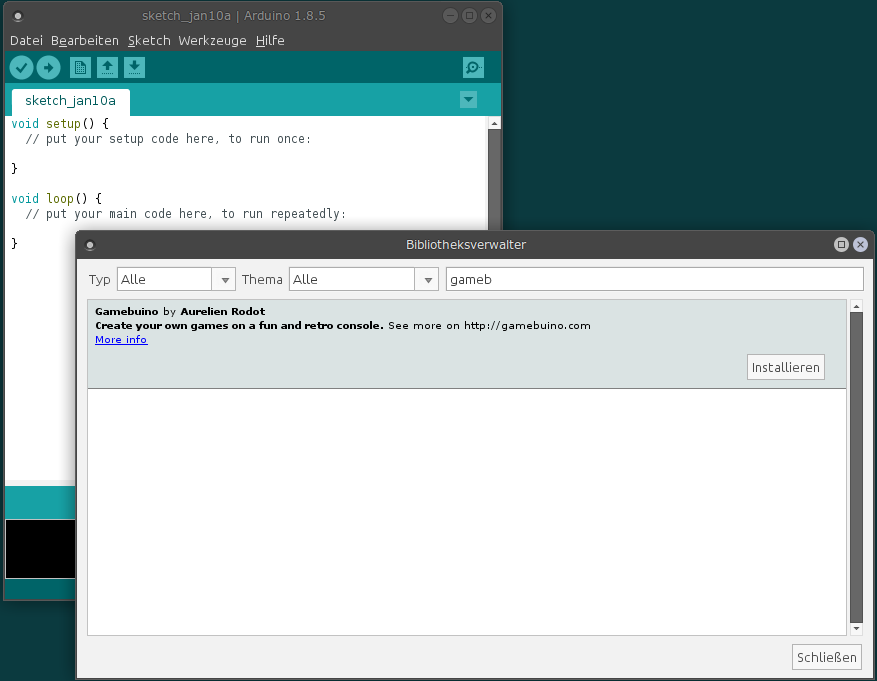
Task: Click the Upload arrow icon
Action: point(49,67)
